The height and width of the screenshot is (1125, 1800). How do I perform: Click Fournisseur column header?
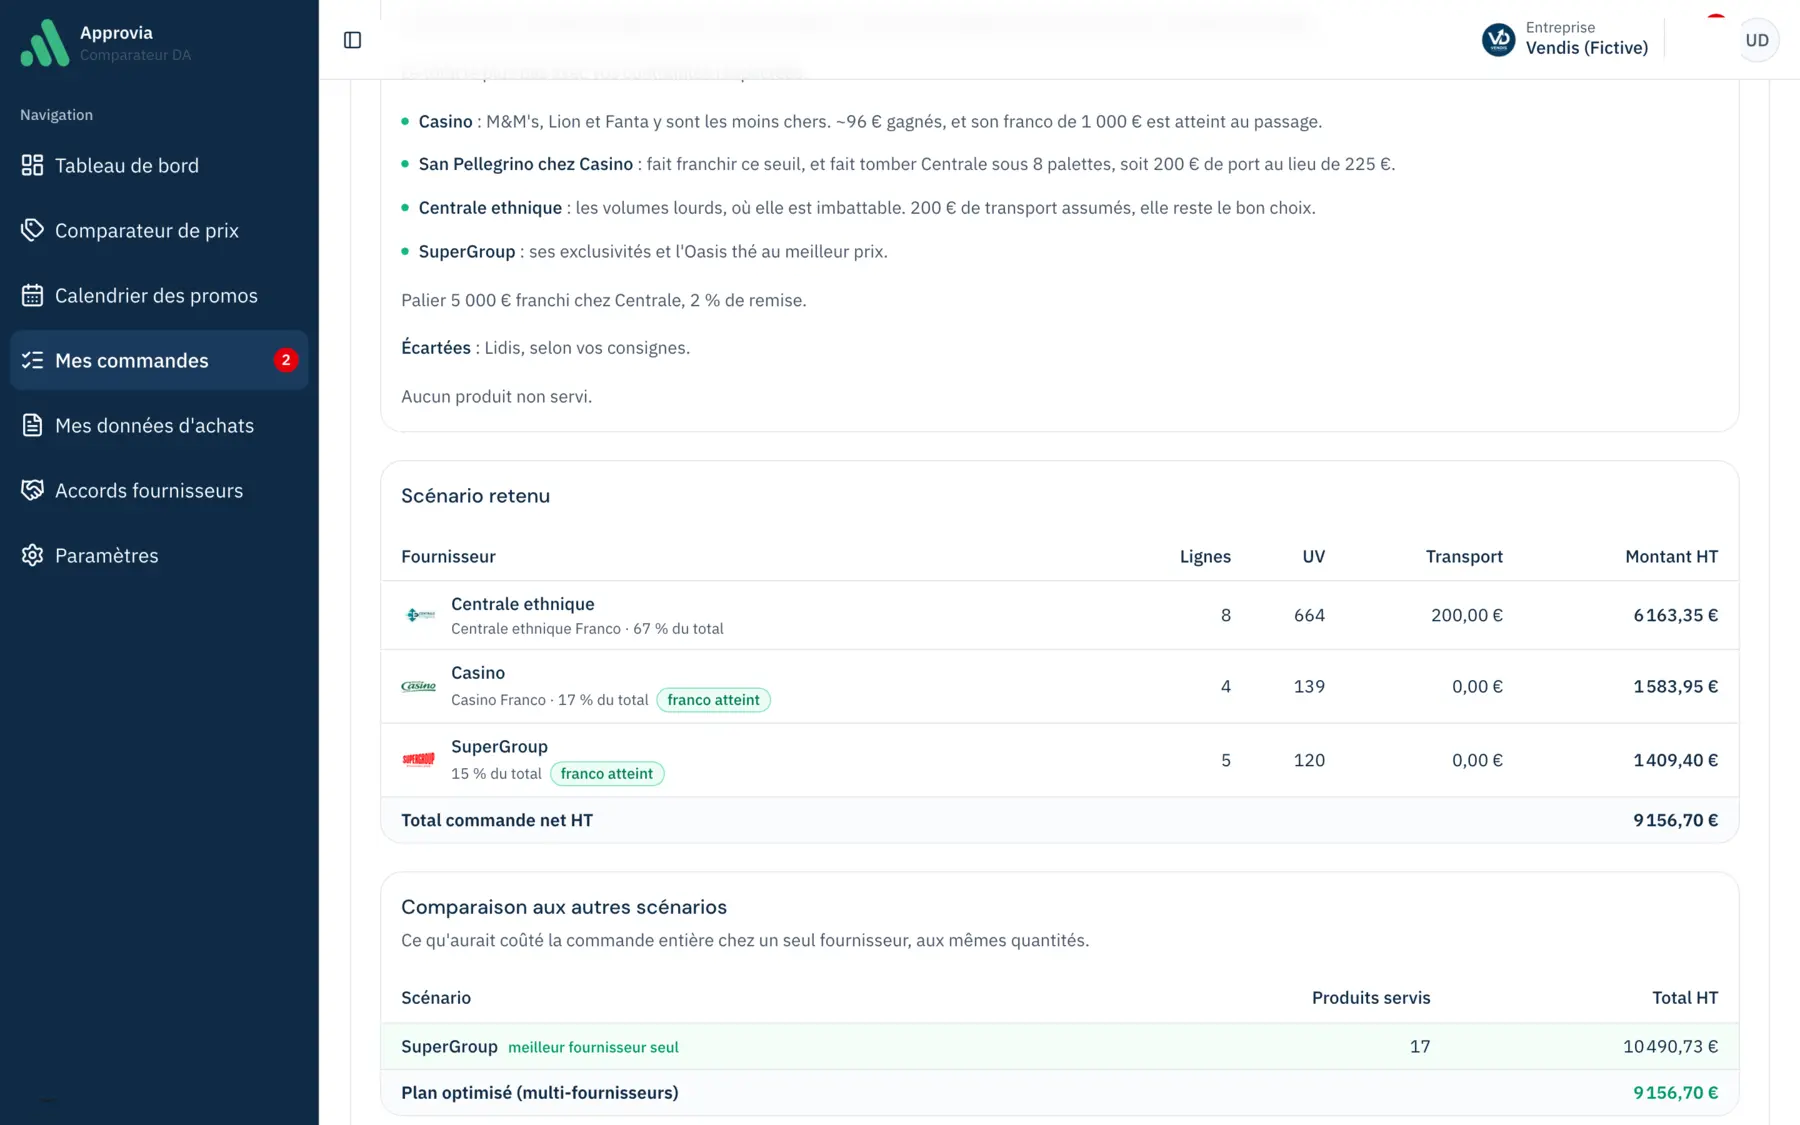tap(448, 557)
